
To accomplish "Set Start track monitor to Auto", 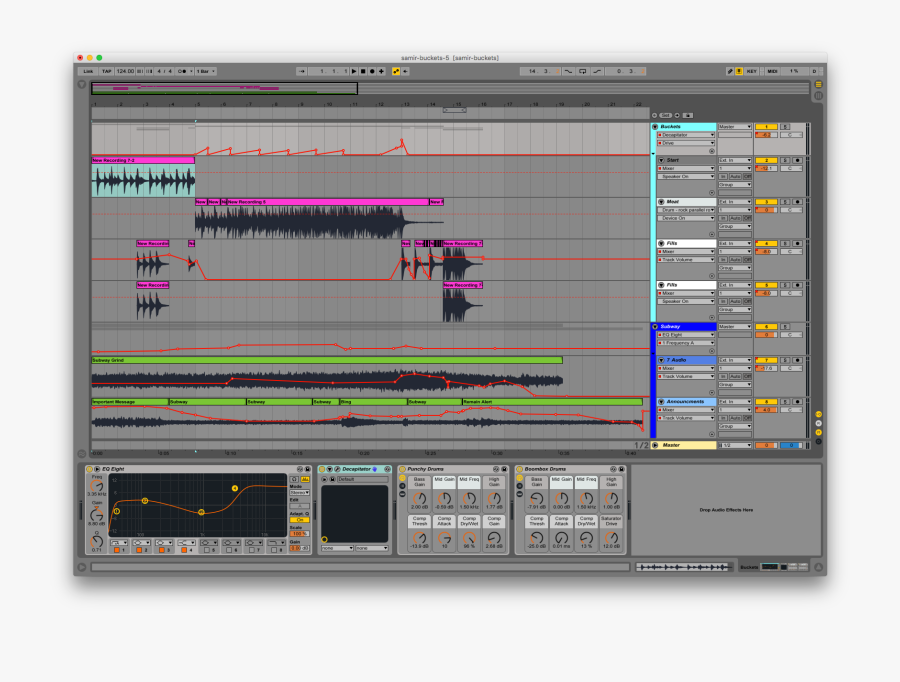I will click(x=735, y=177).
